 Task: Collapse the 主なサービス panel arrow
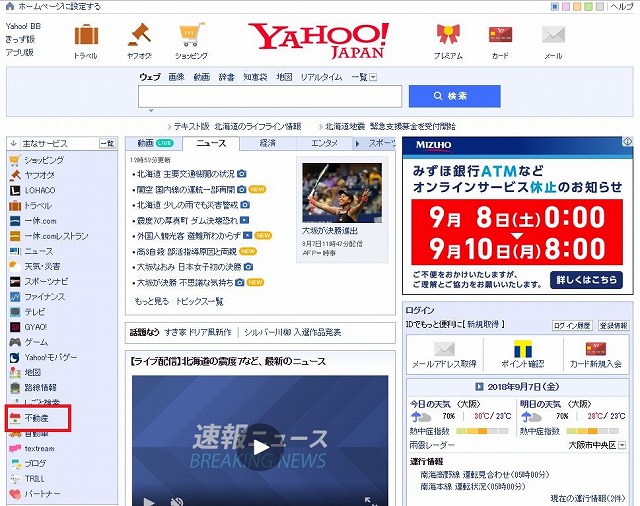13,144
